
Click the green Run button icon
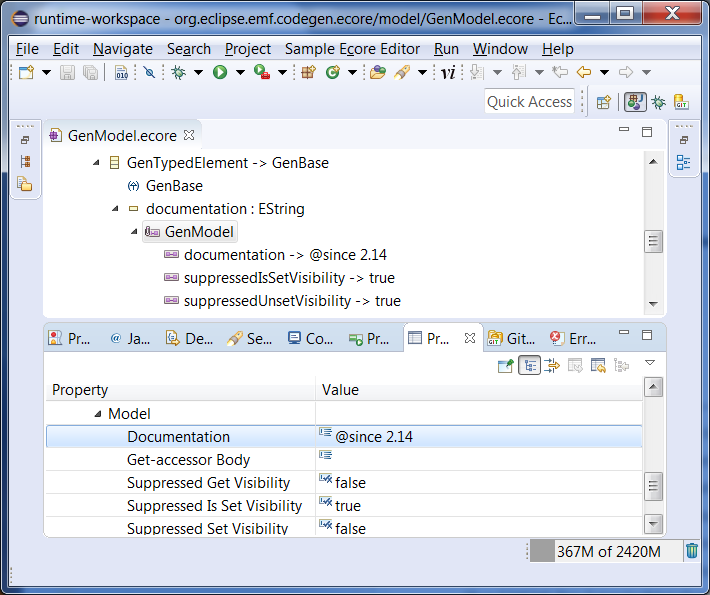click(220, 72)
